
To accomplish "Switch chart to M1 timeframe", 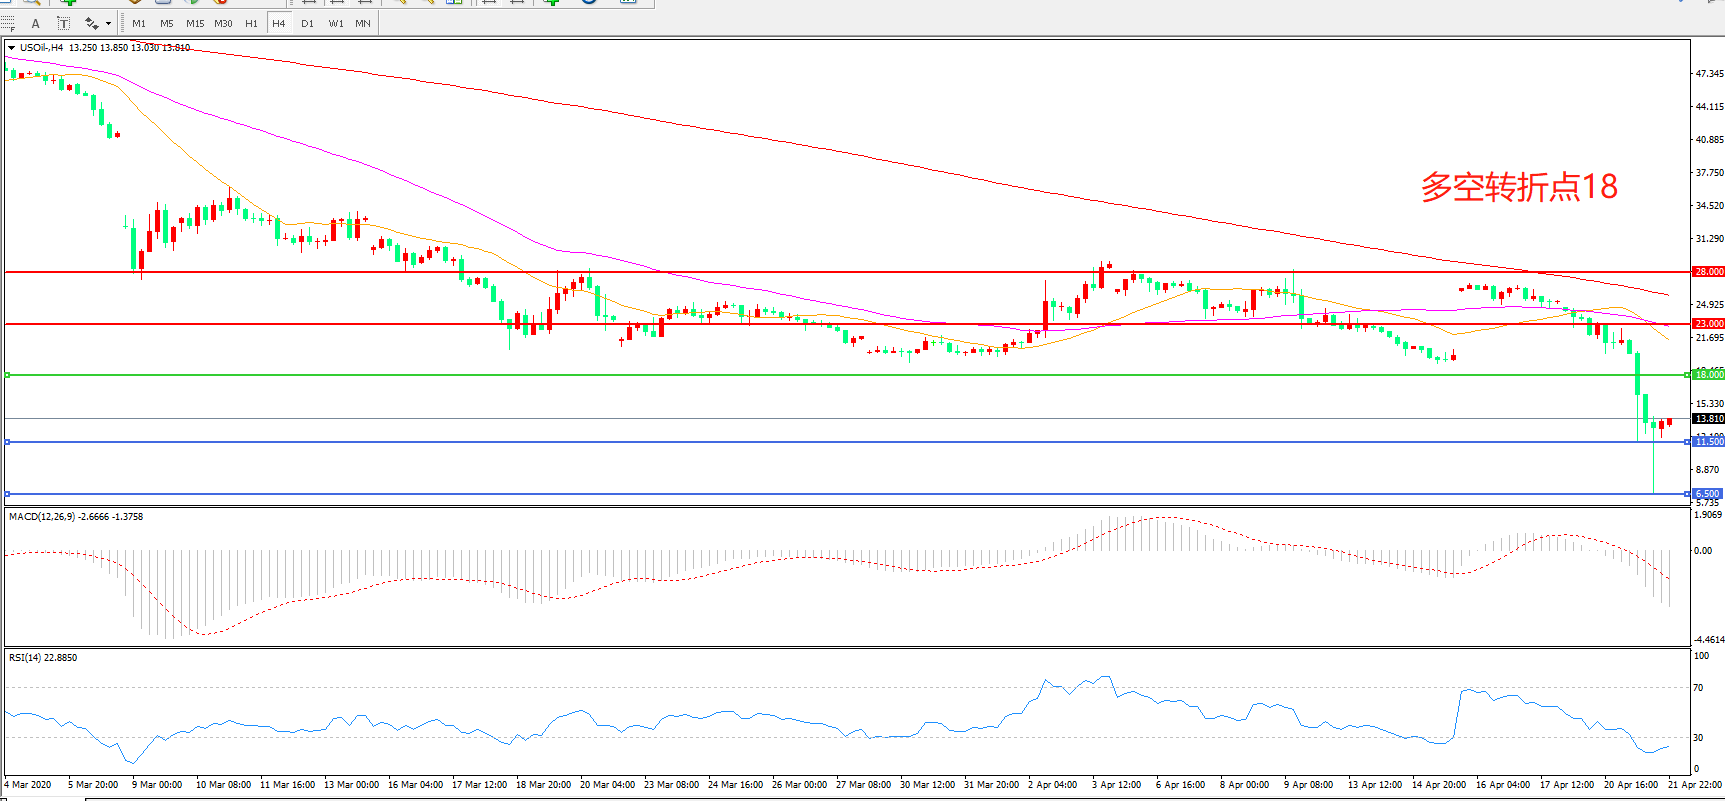I will [x=139, y=23].
